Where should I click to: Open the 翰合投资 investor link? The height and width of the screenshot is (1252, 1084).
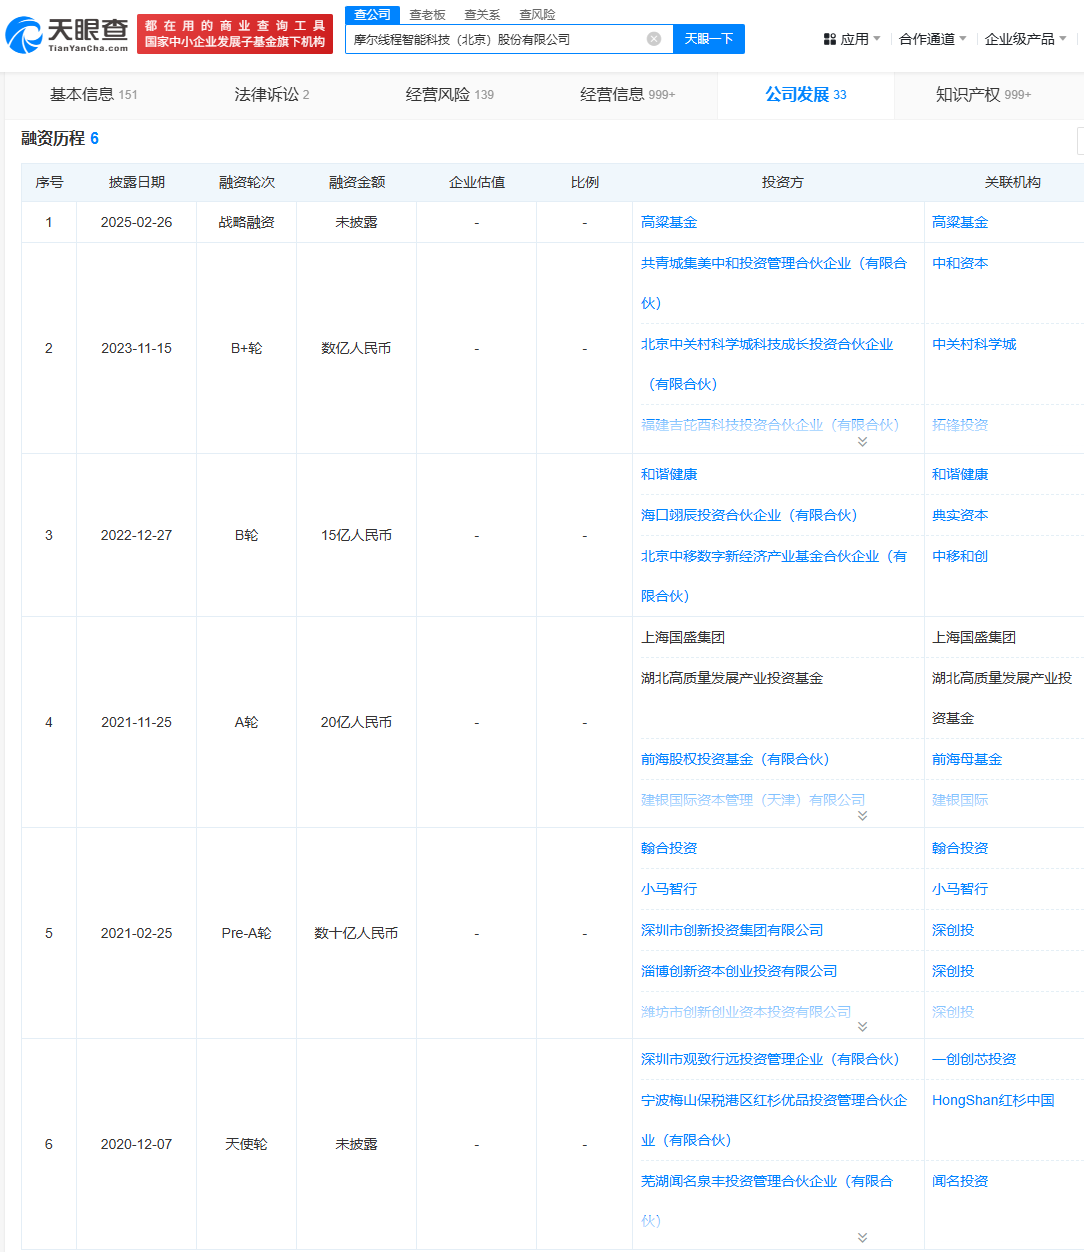tap(669, 848)
